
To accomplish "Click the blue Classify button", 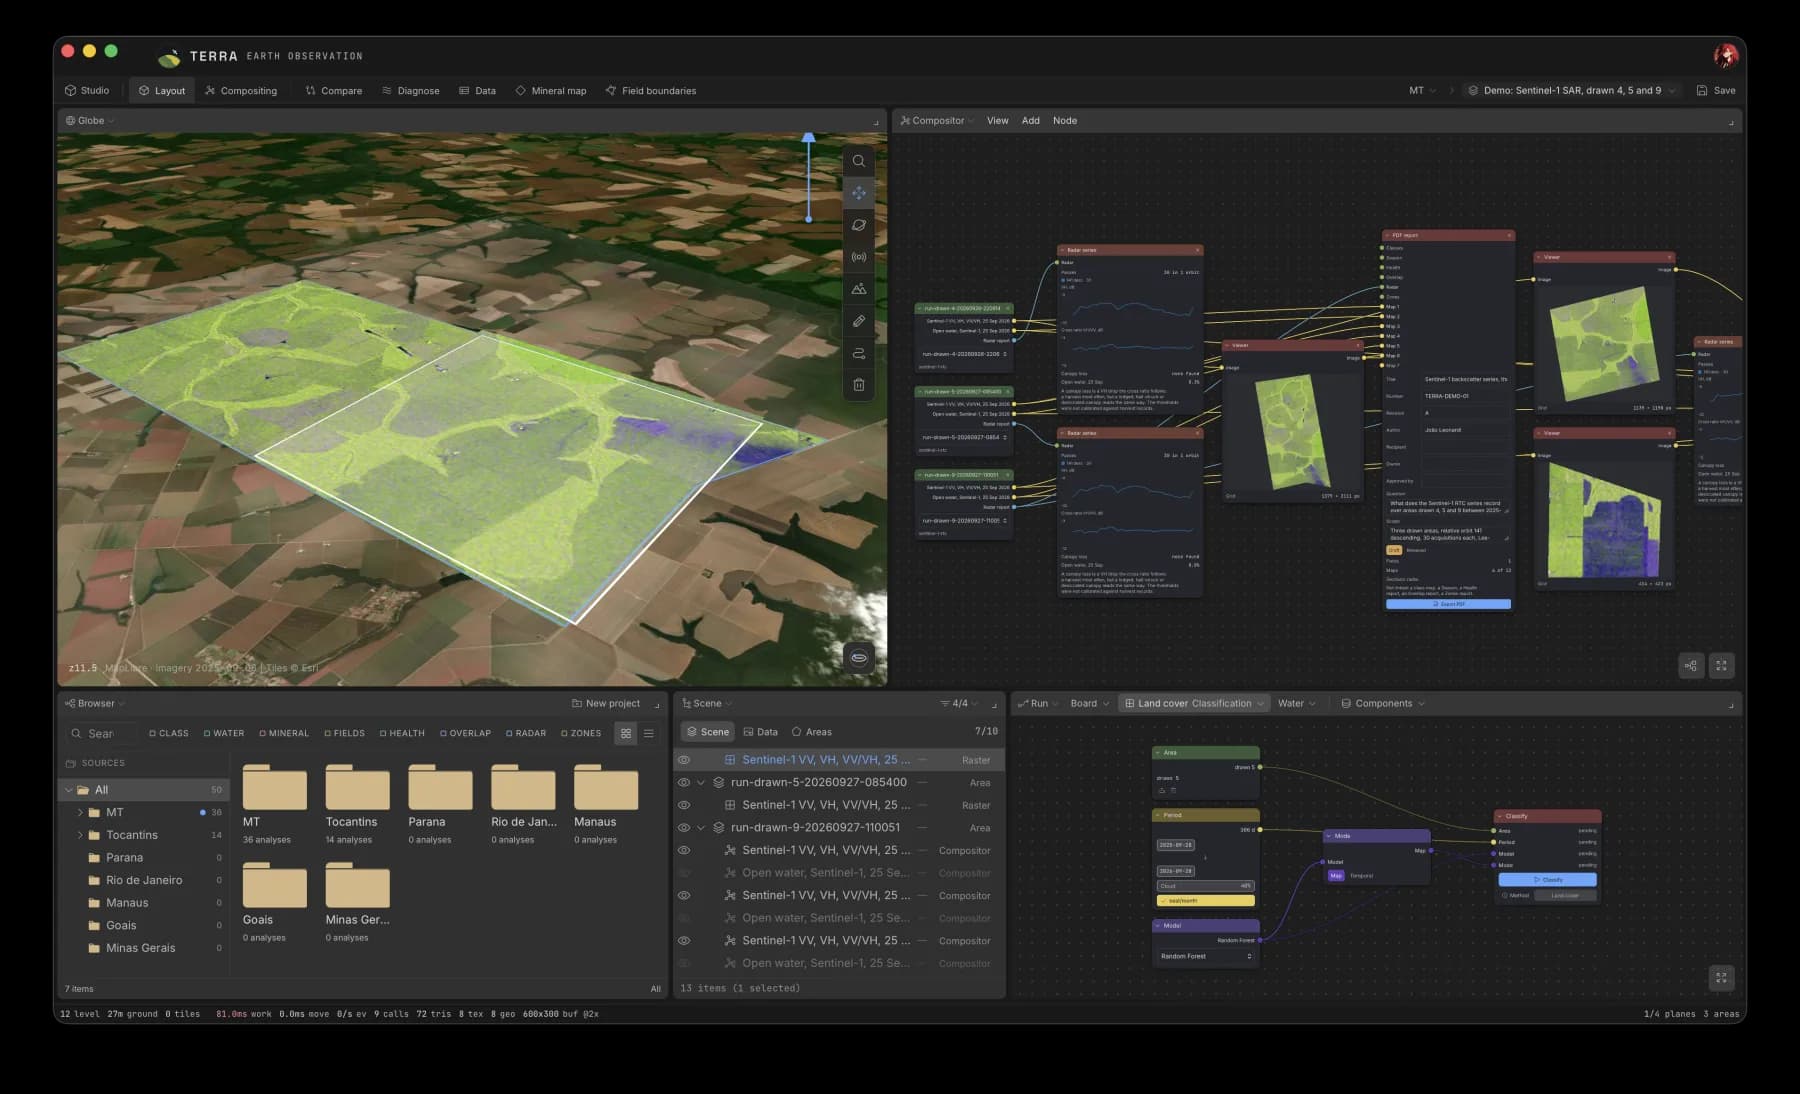I will 1547,880.
